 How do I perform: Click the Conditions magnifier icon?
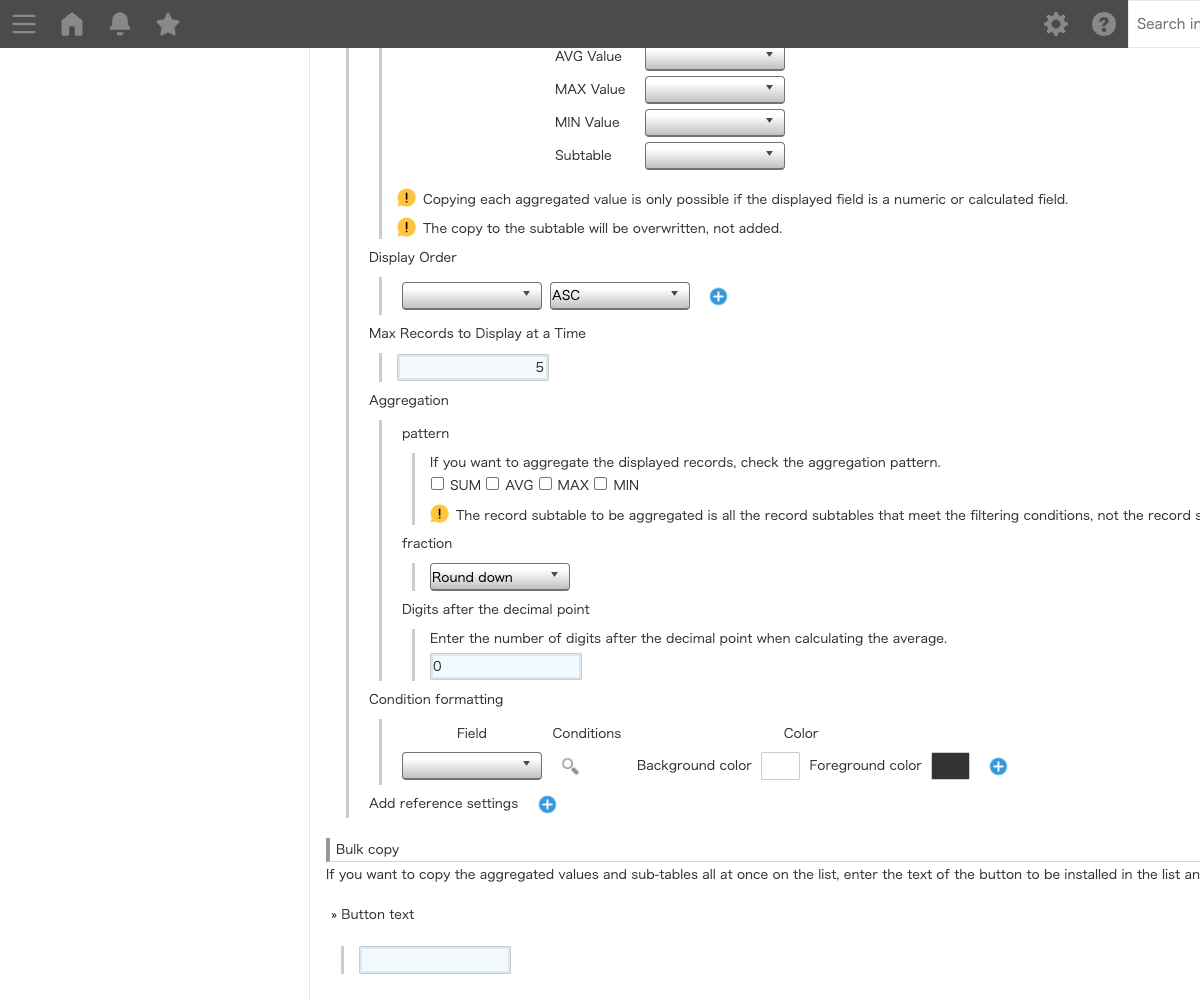[570, 766]
